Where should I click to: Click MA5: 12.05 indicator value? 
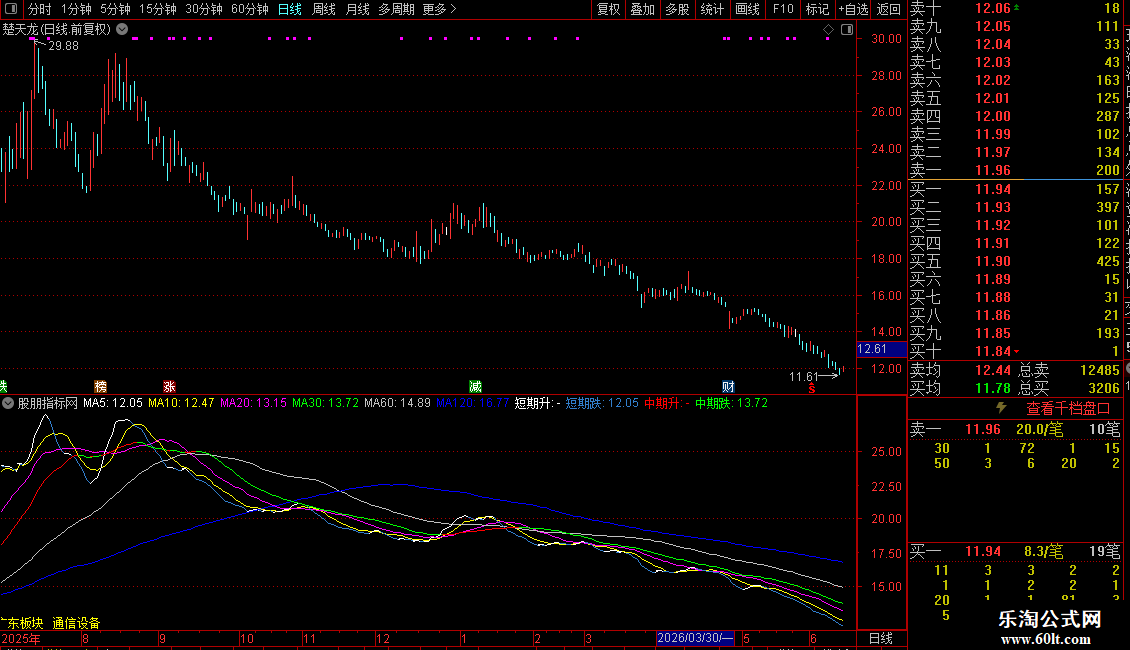pyautogui.click(x=112, y=404)
